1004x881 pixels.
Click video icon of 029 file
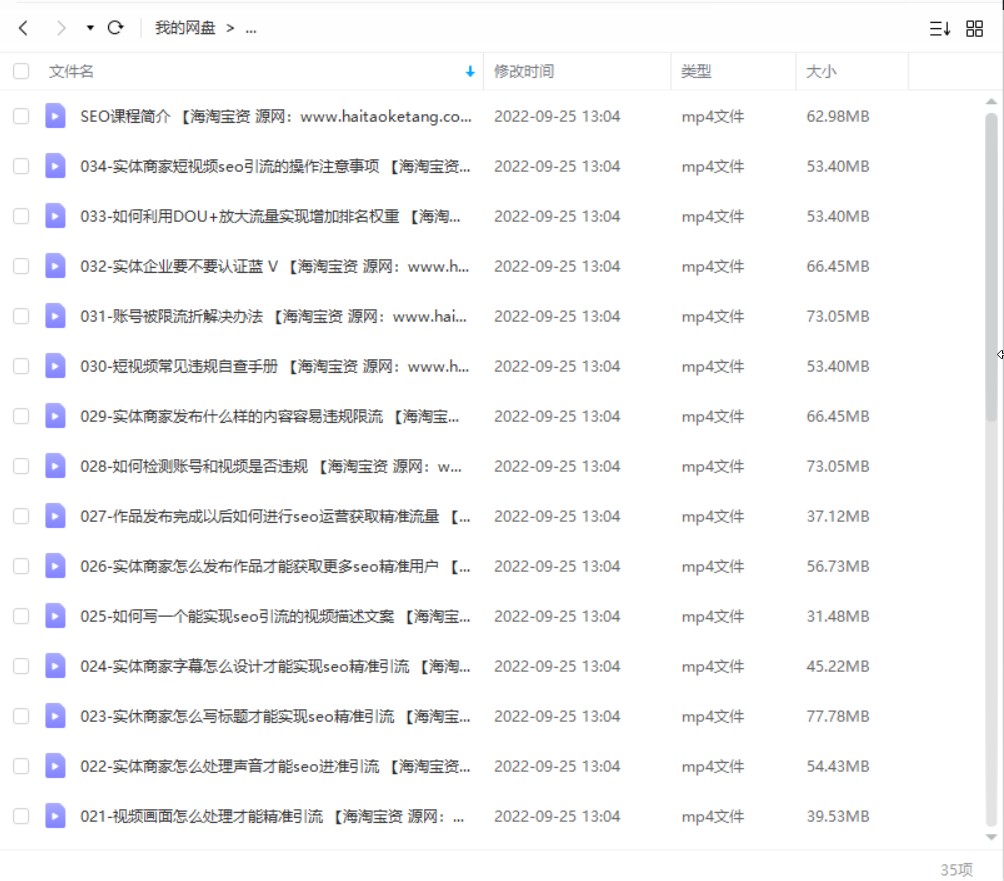pyautogui.click(x=55, y=416)
